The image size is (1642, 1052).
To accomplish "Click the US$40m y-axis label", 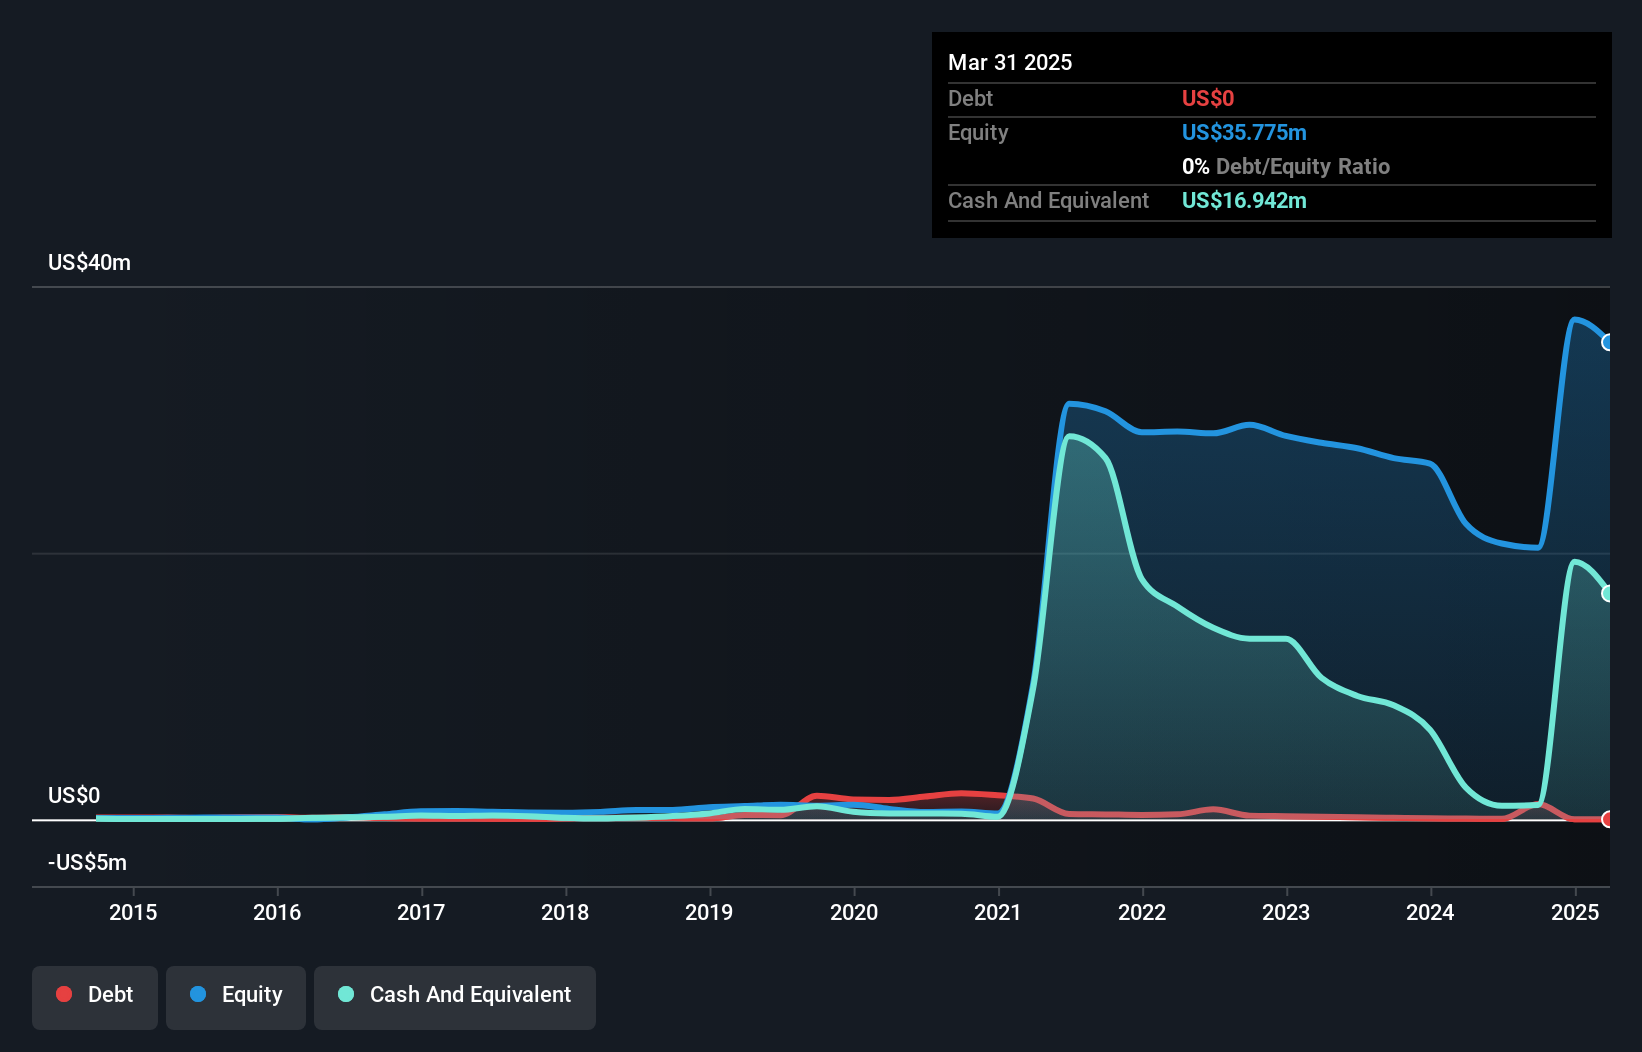I will click(x=90, y=262).
